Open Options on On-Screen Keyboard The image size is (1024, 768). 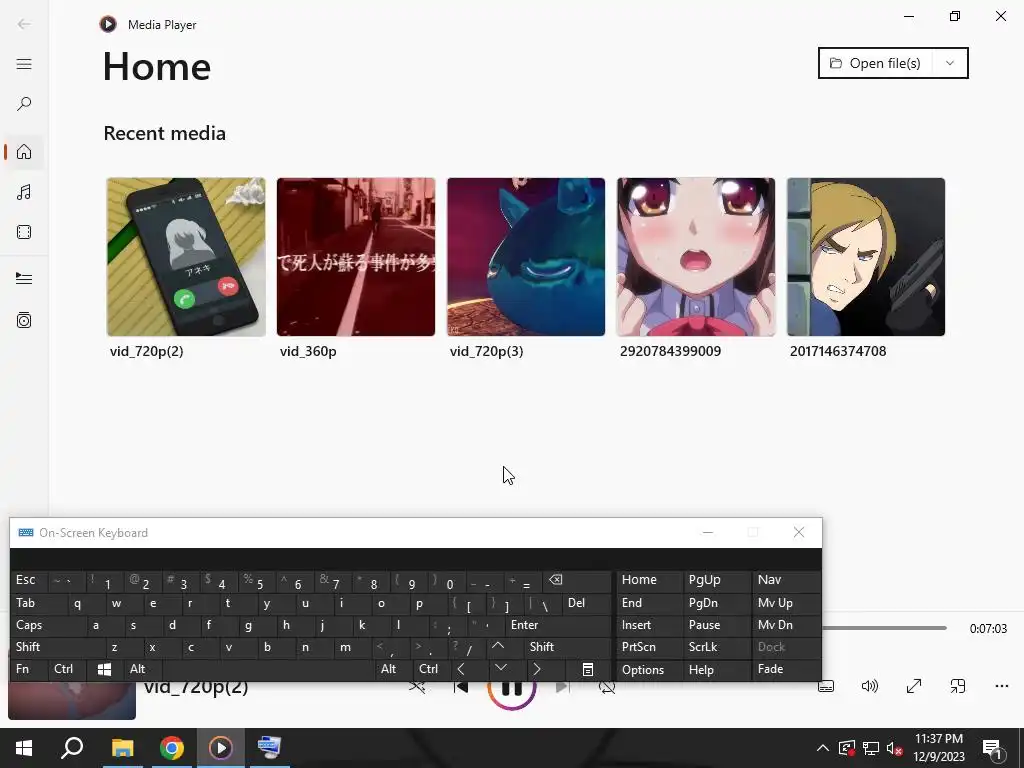click(x=649, y=669)
